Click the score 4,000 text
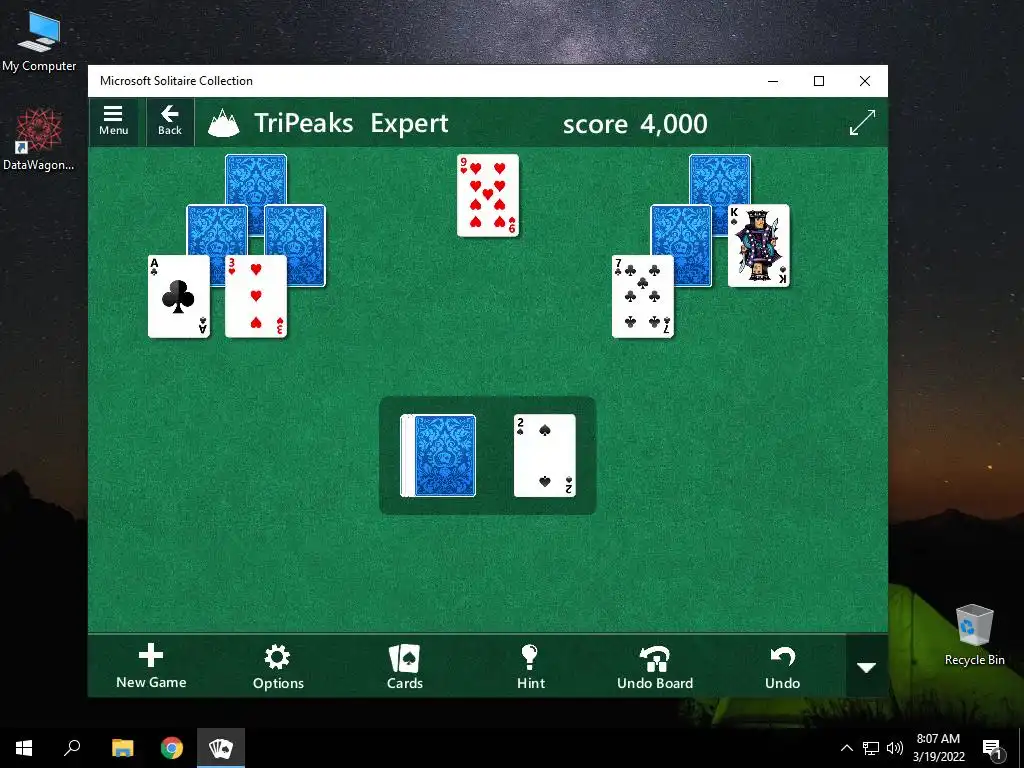 tap(635, 123)
